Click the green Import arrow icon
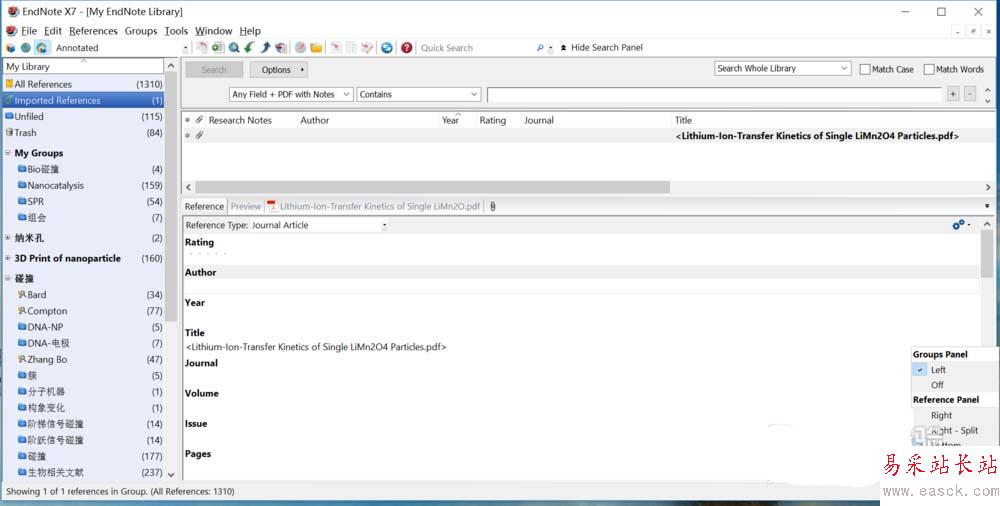 249,47
